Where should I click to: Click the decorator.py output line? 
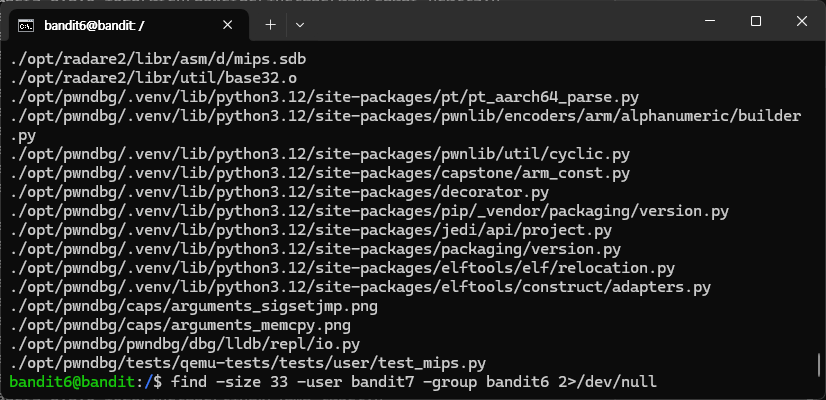(279, 192)
